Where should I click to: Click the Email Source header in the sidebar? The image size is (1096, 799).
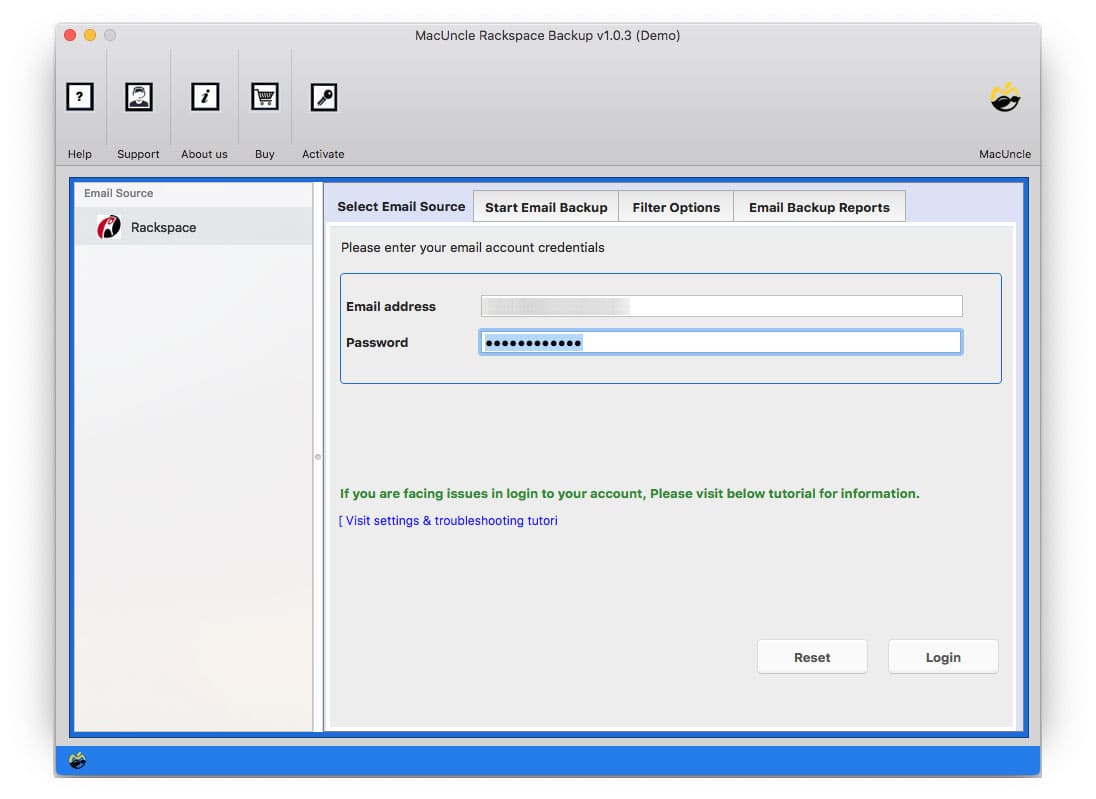tap(118, 193)
